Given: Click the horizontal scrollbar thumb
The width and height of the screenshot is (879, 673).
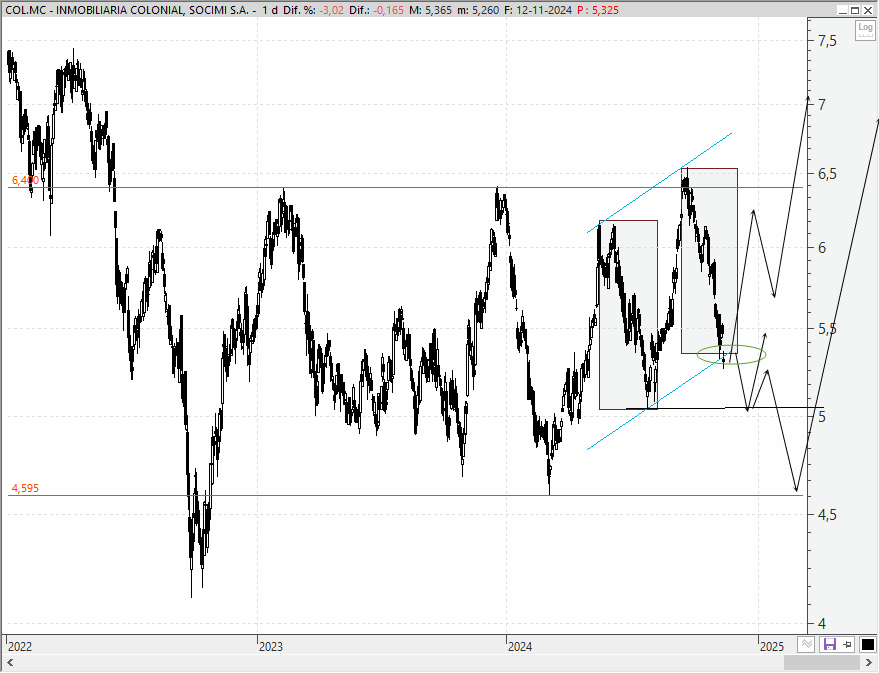Looking at the screenshot, I should [x=820, y=663].
